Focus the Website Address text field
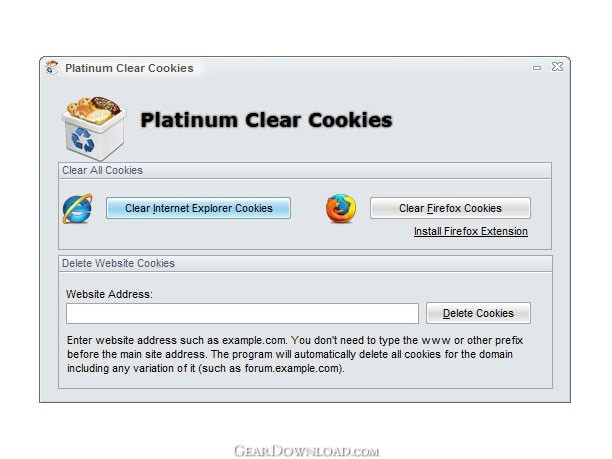612x459 pixels. tap(242, 313)
